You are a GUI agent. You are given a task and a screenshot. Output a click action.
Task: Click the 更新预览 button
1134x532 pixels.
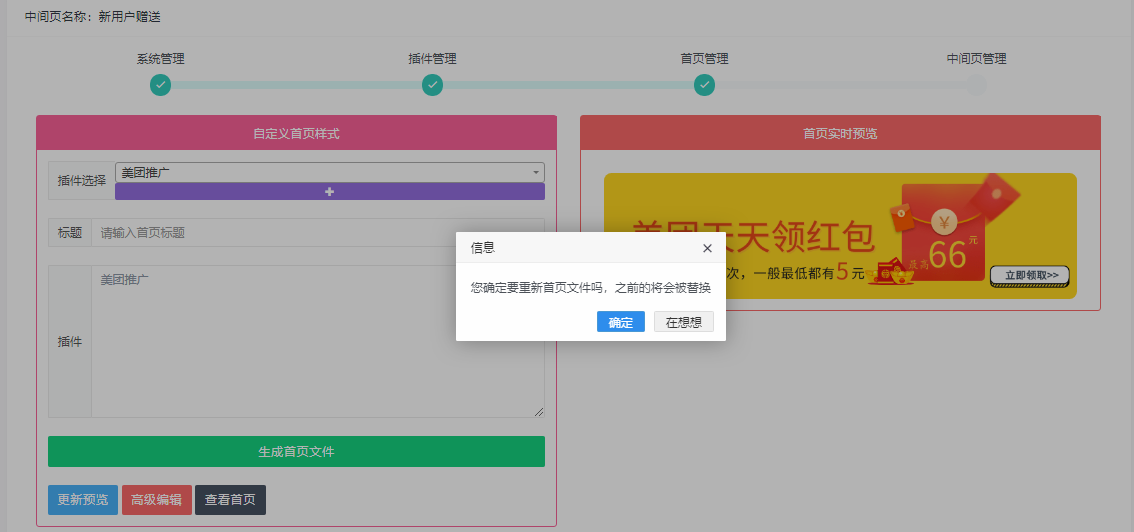83,500
